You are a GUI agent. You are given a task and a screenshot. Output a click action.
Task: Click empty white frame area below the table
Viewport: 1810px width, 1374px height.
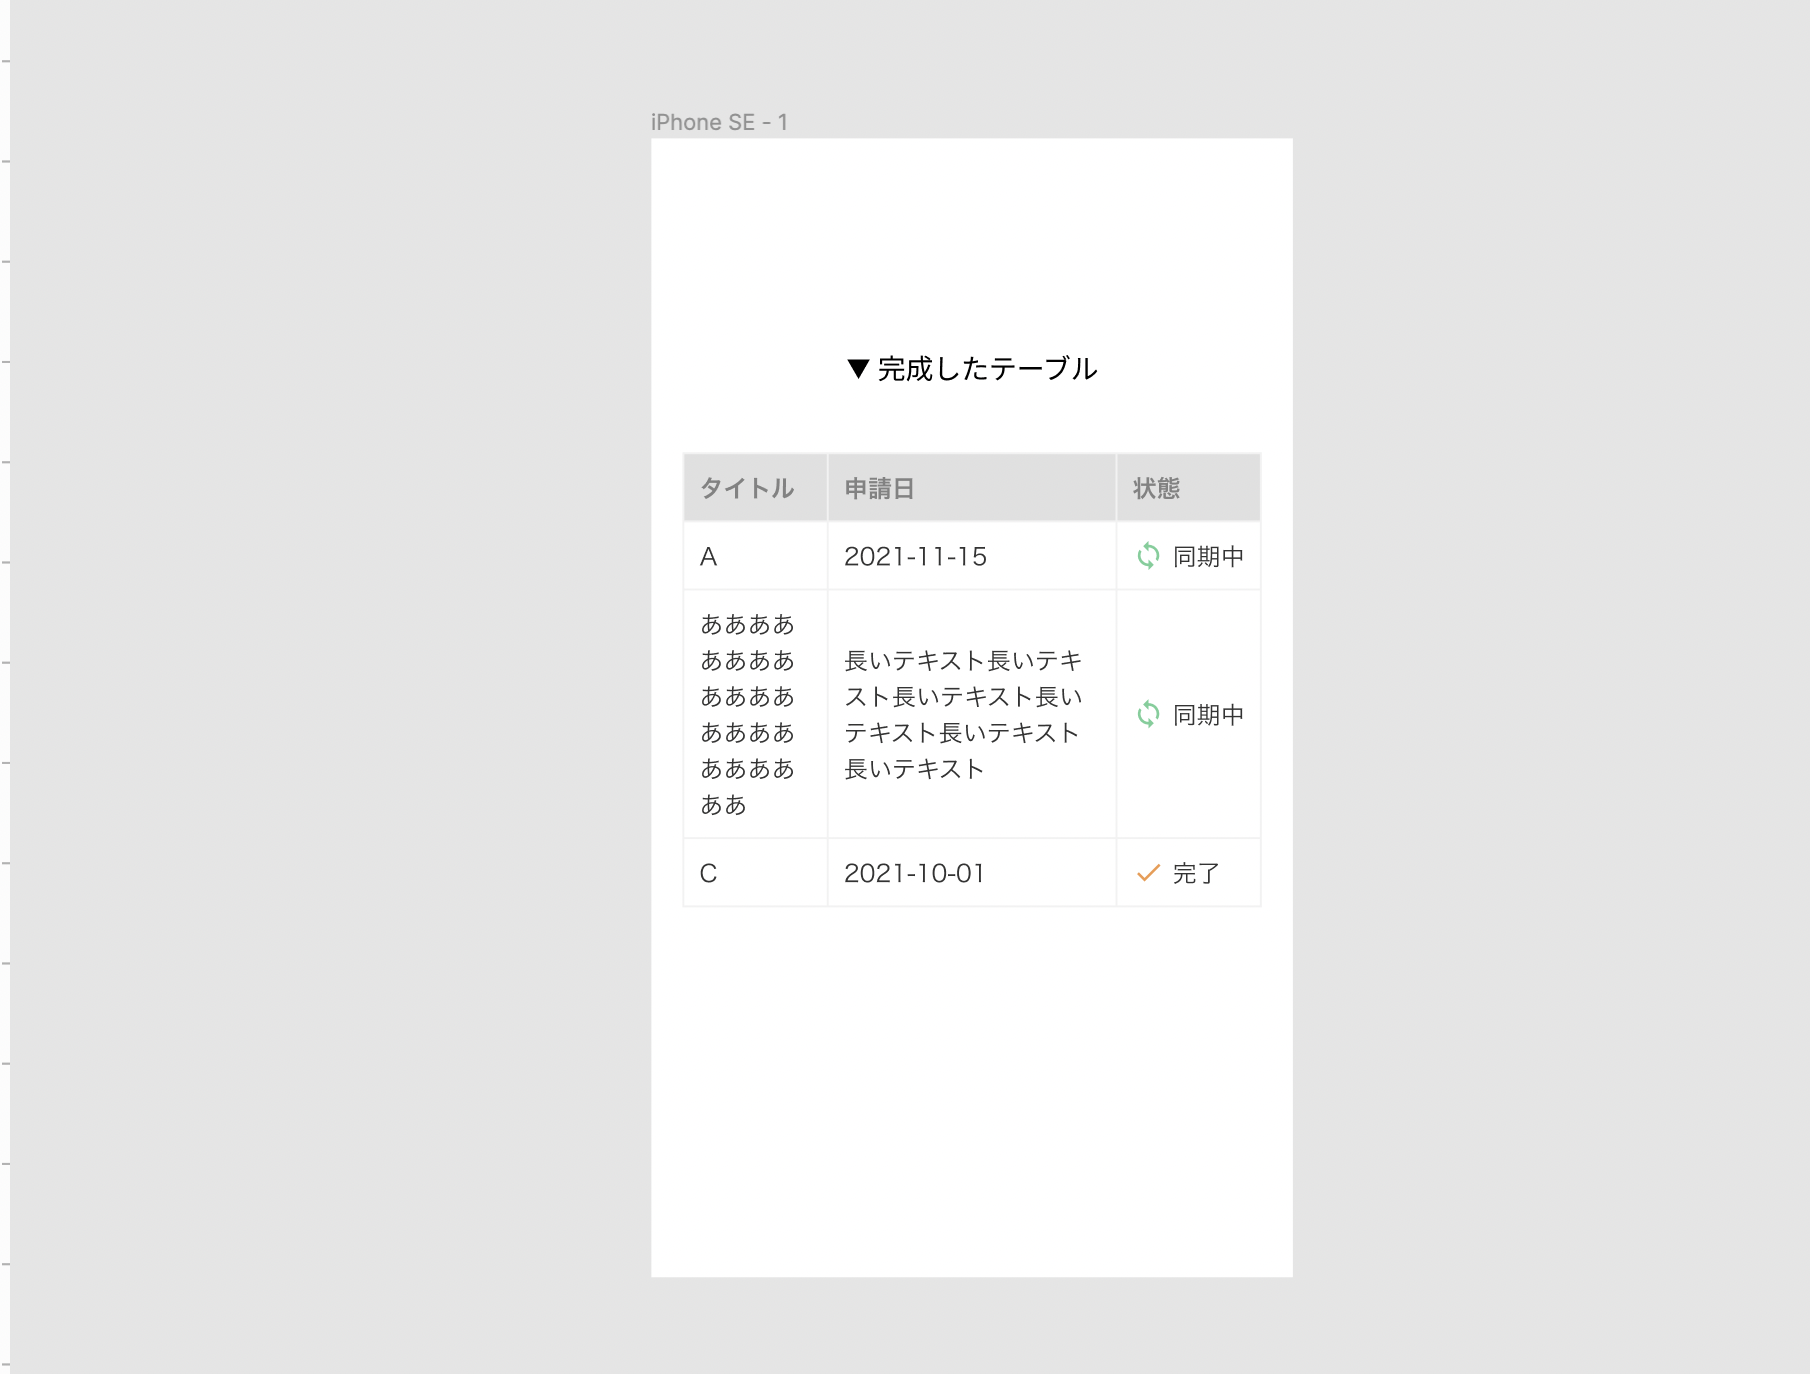pyautogui.click(x=970, y=1090)
